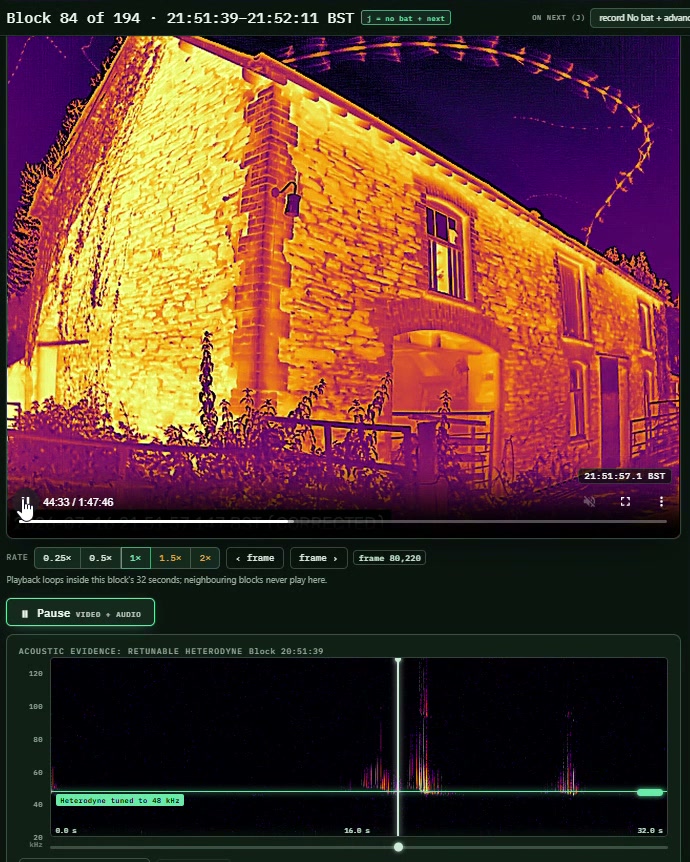Step forward one frame

coord(318,558)
